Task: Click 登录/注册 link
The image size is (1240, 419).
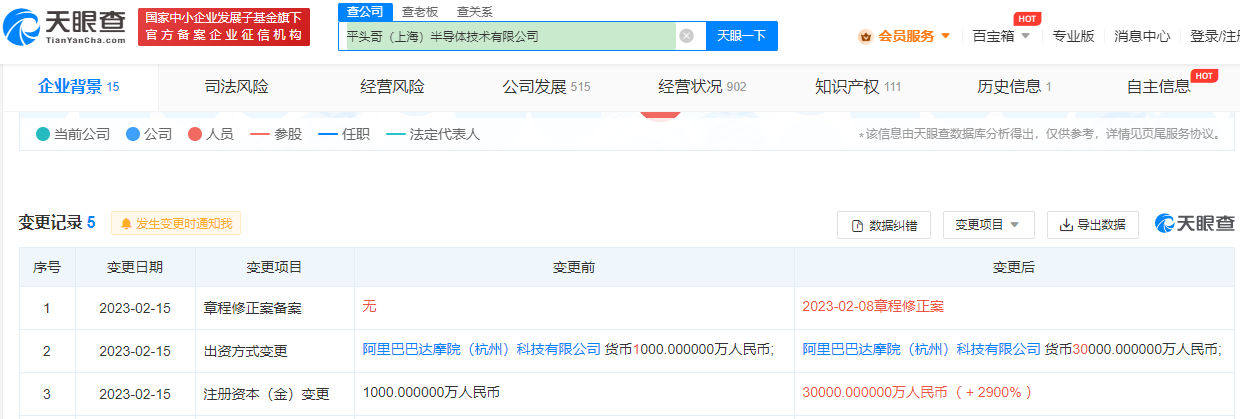Action: (x=1214, y=36)
